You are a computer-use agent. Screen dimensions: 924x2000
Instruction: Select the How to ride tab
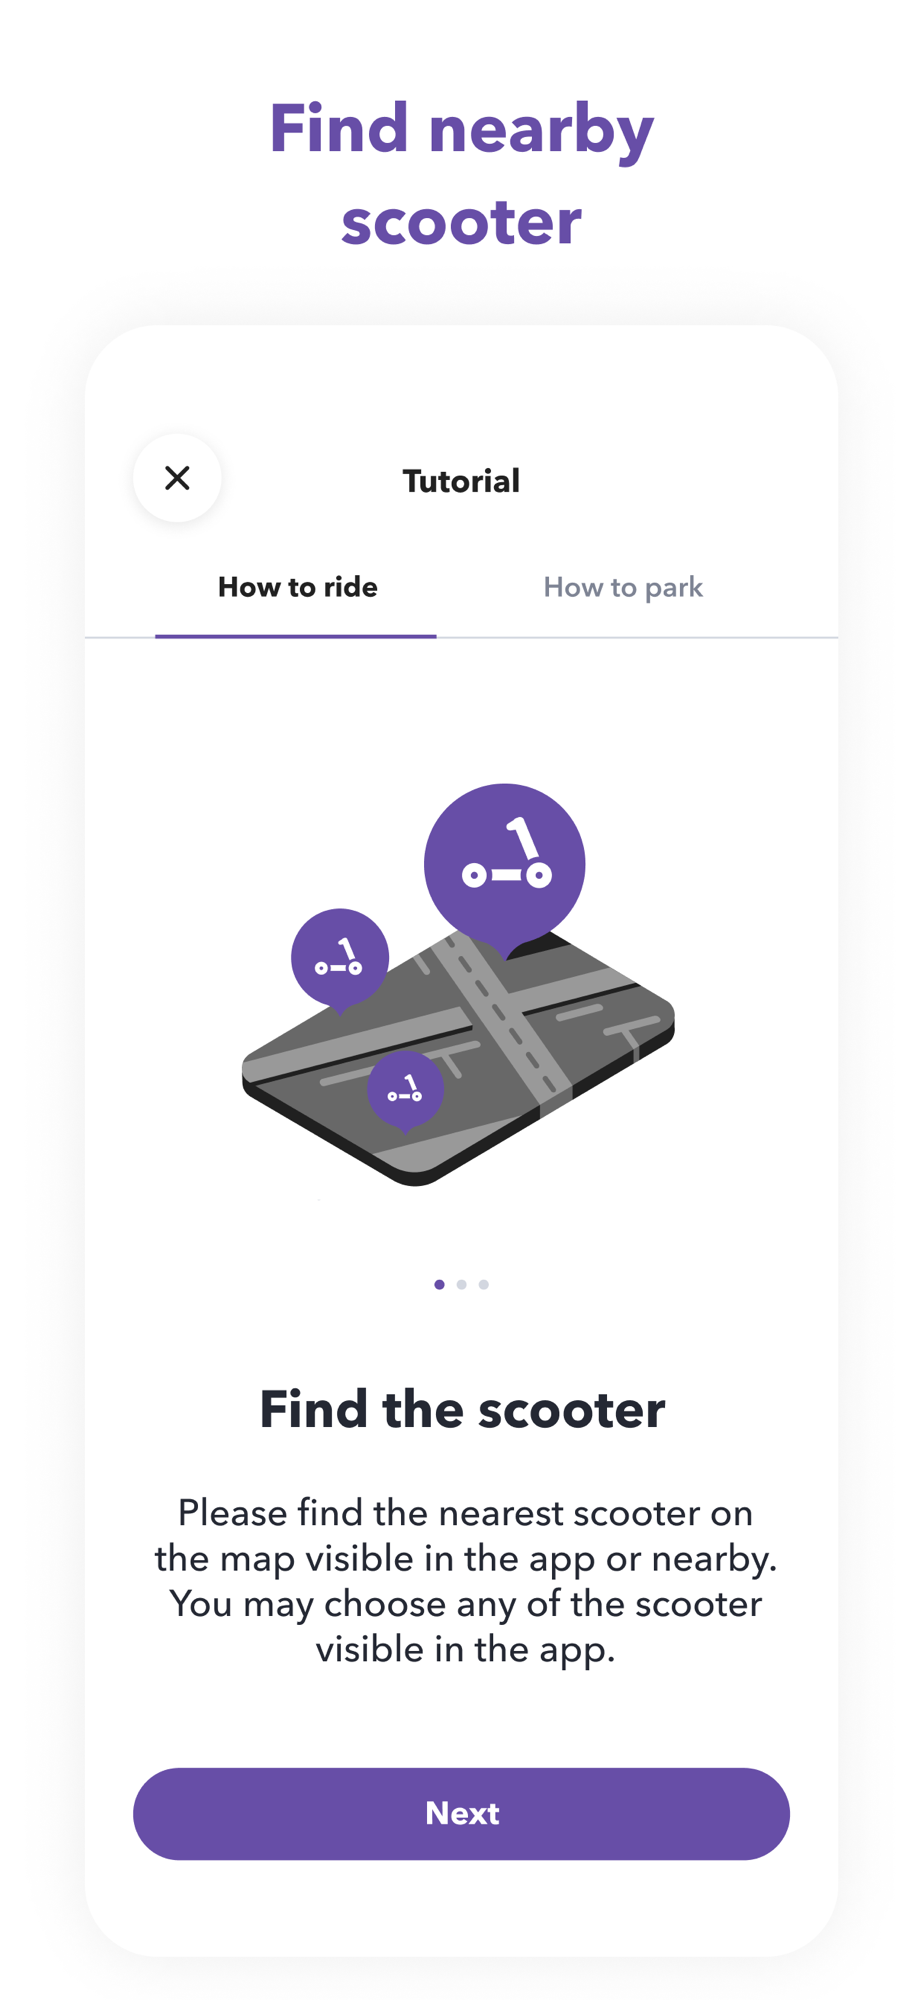[298, 587]
